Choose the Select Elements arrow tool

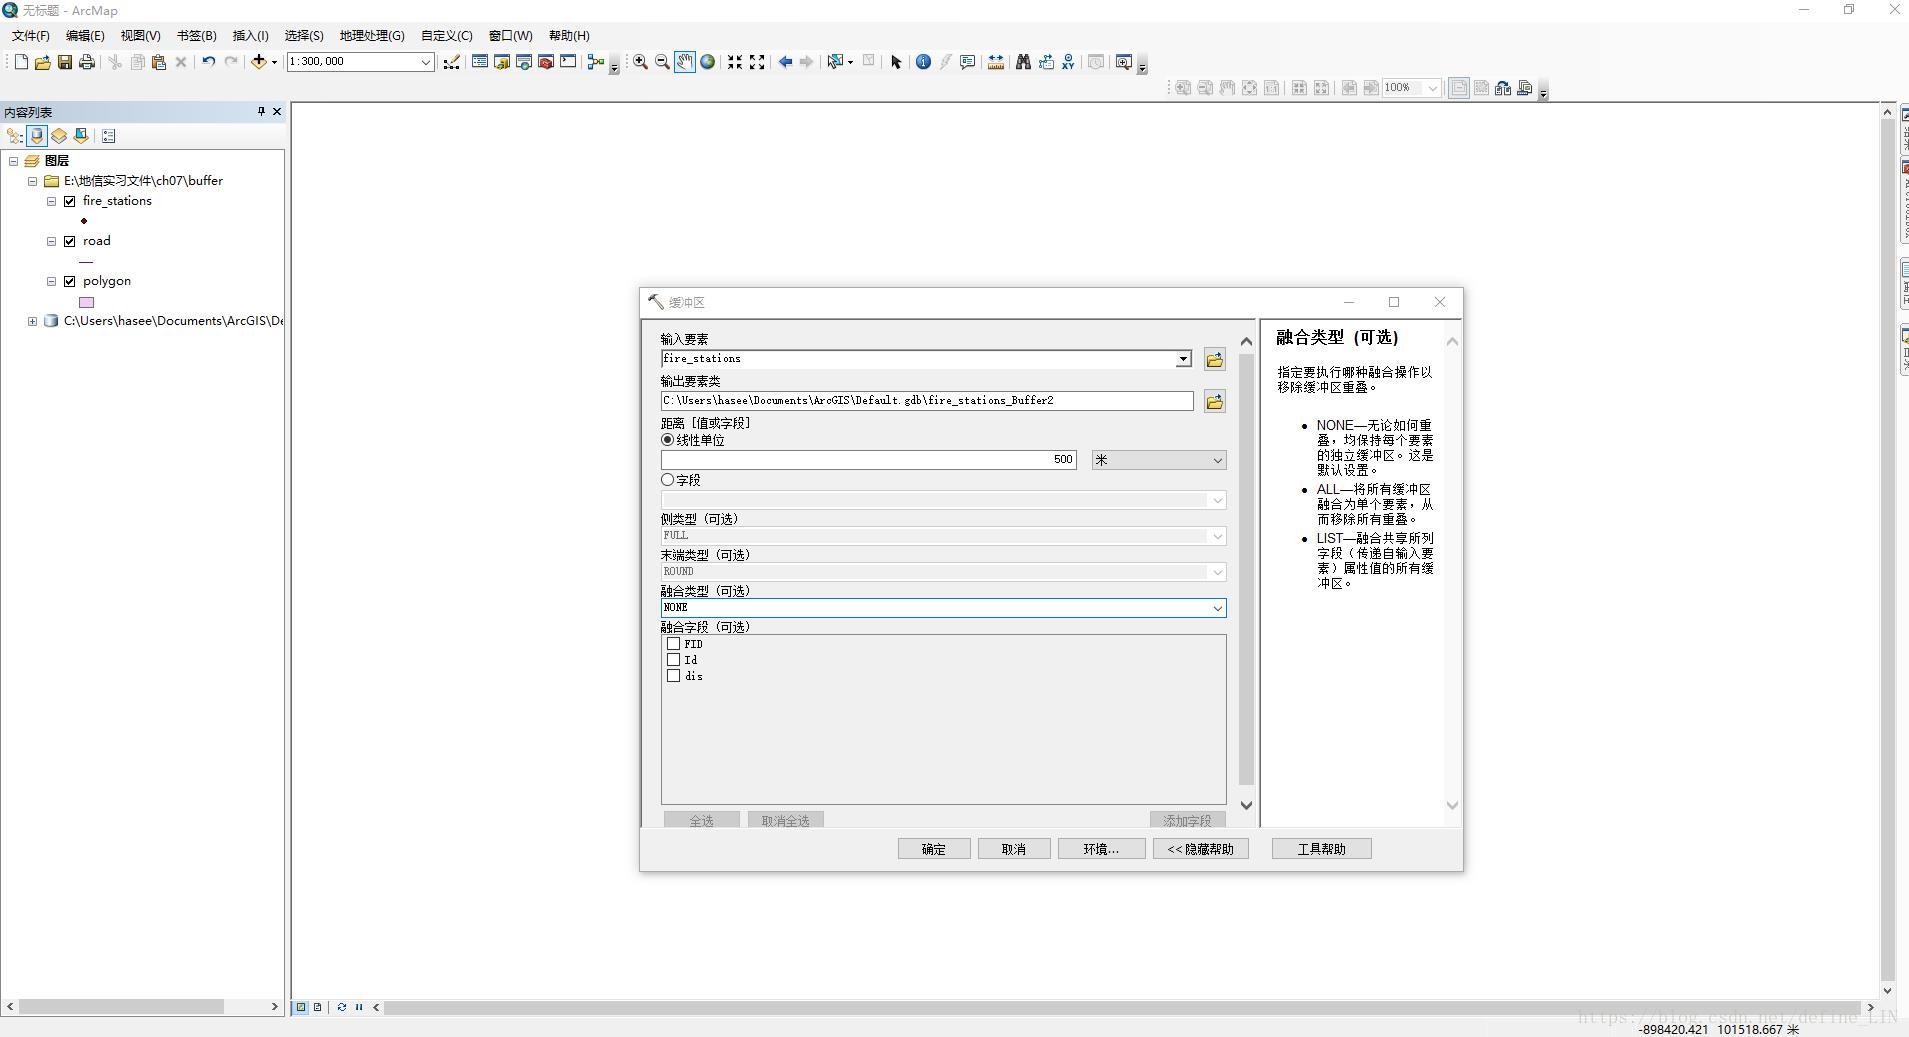(x=896, y=62)
